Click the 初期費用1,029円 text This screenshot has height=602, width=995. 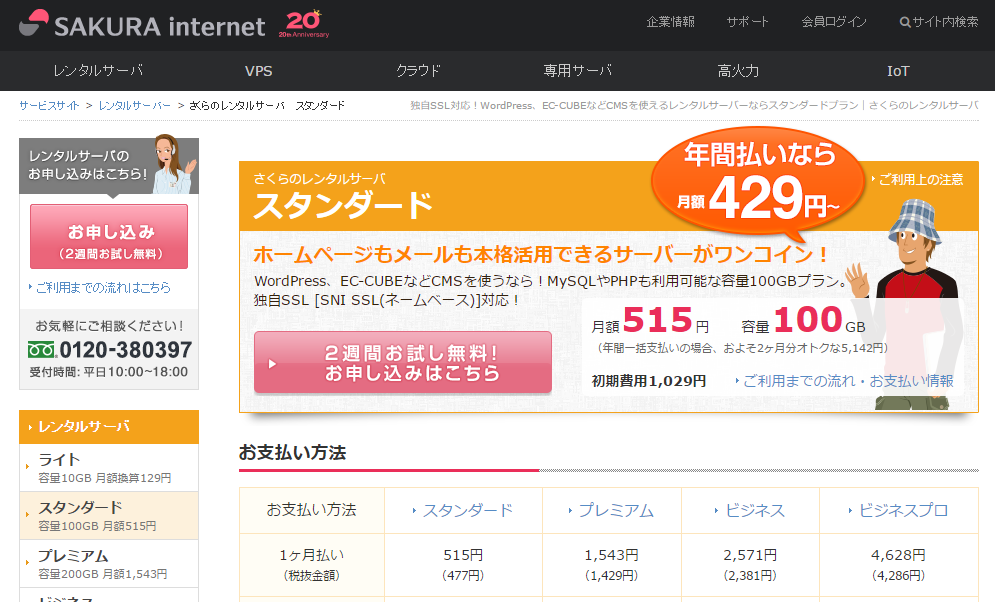pos(649,381)
